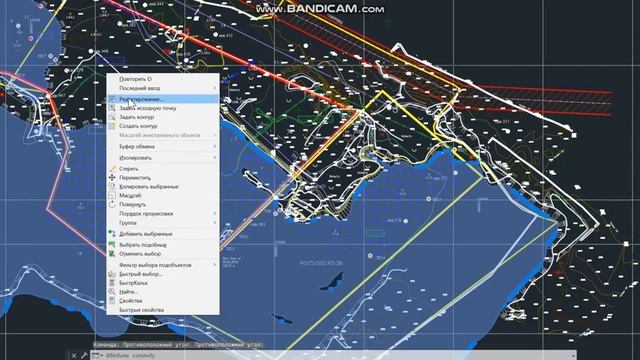Expand the Порядок прорисовки submenu
Screen dimensions: 640x360
click(163, 213)
